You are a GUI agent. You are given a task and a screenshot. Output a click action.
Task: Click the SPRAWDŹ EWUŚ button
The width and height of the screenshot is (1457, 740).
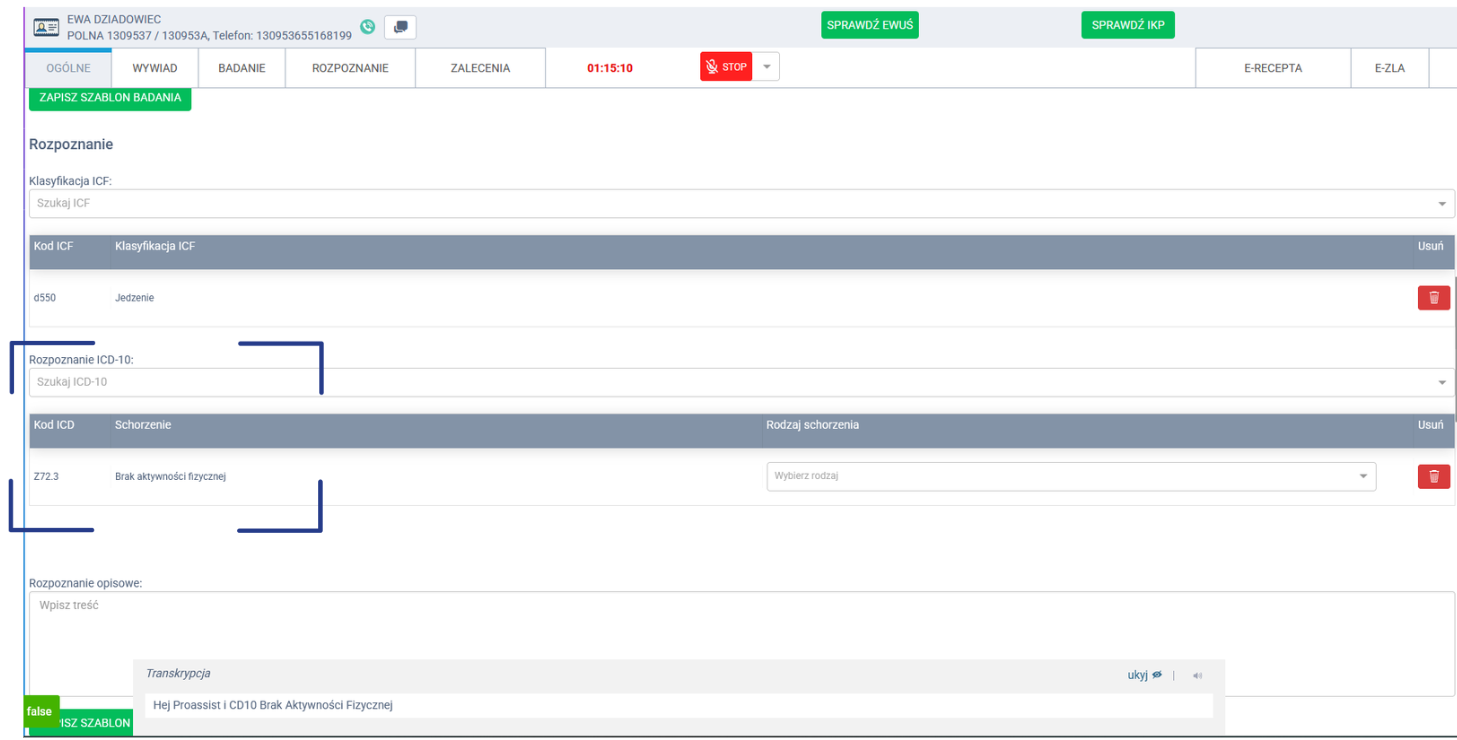[x=869, y=25]
